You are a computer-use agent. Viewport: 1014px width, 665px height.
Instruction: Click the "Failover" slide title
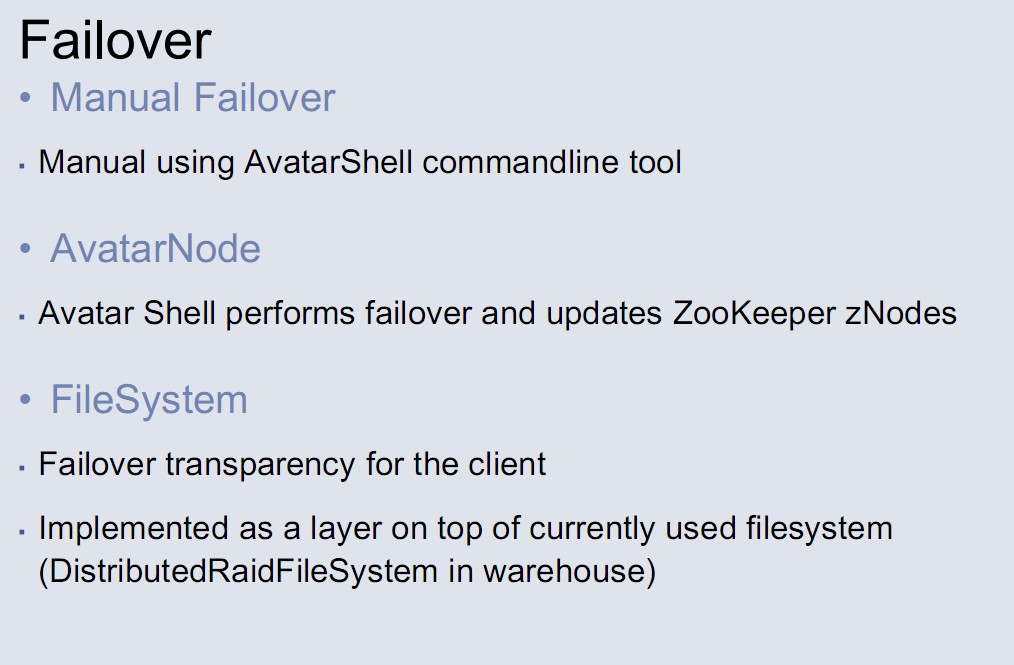point(115,41)
